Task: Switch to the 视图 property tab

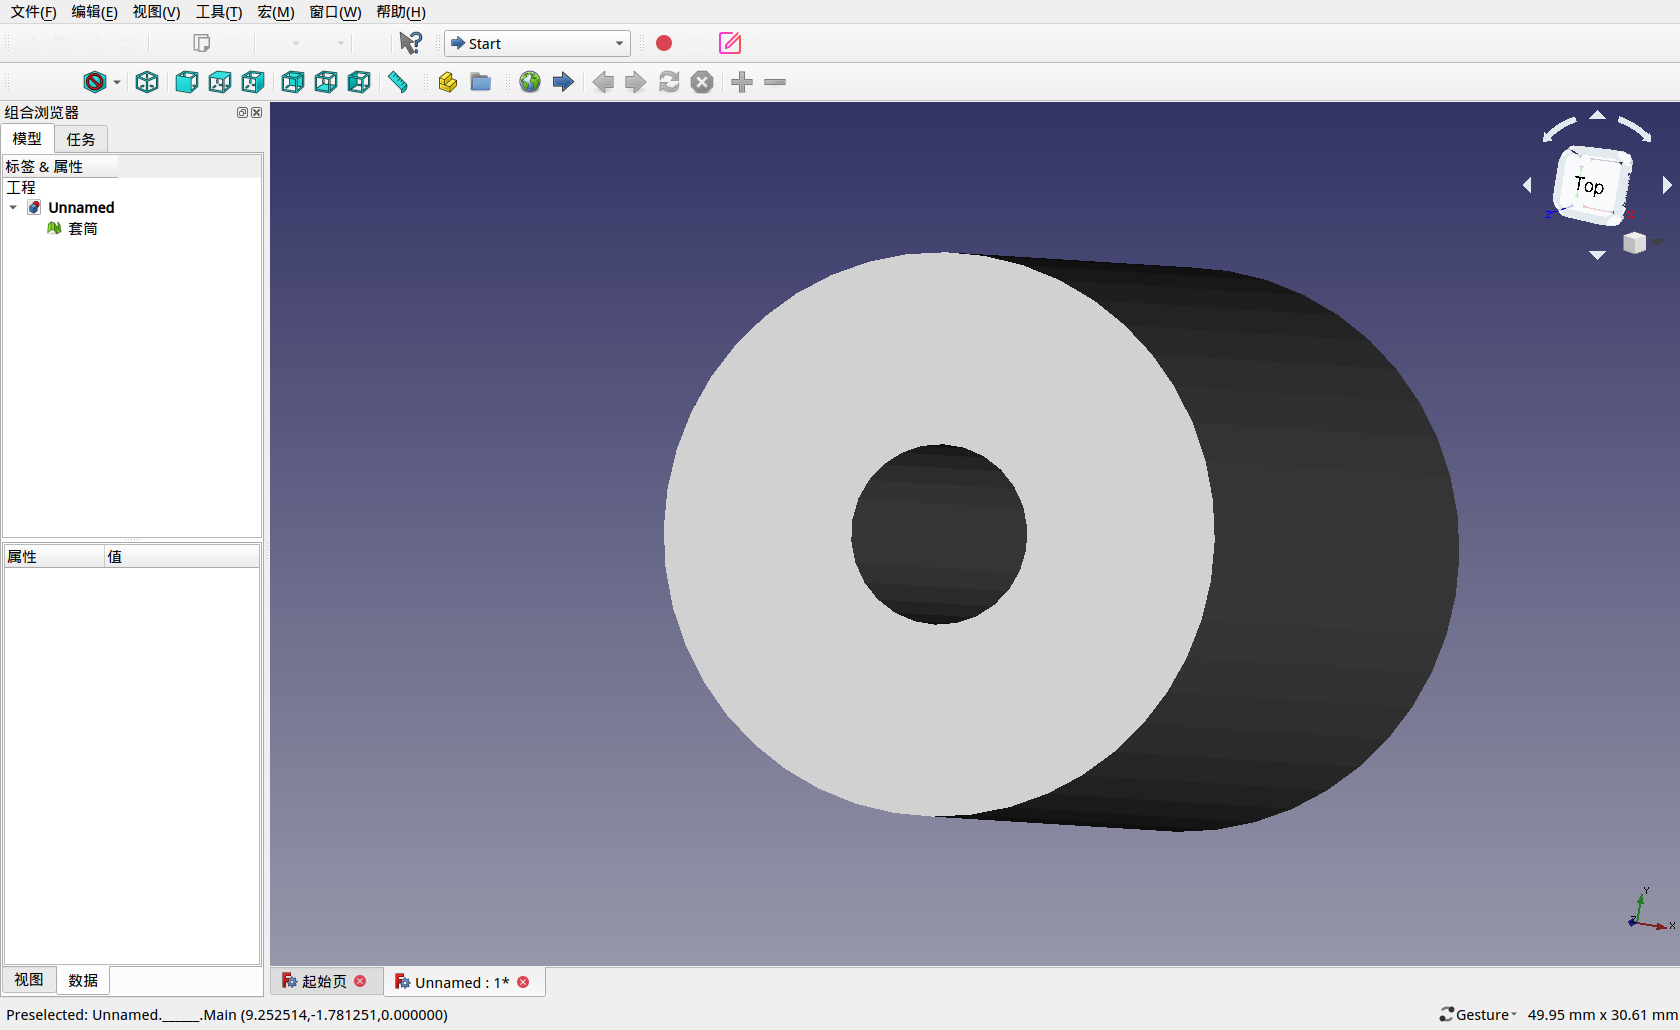Action: point(29,980)
